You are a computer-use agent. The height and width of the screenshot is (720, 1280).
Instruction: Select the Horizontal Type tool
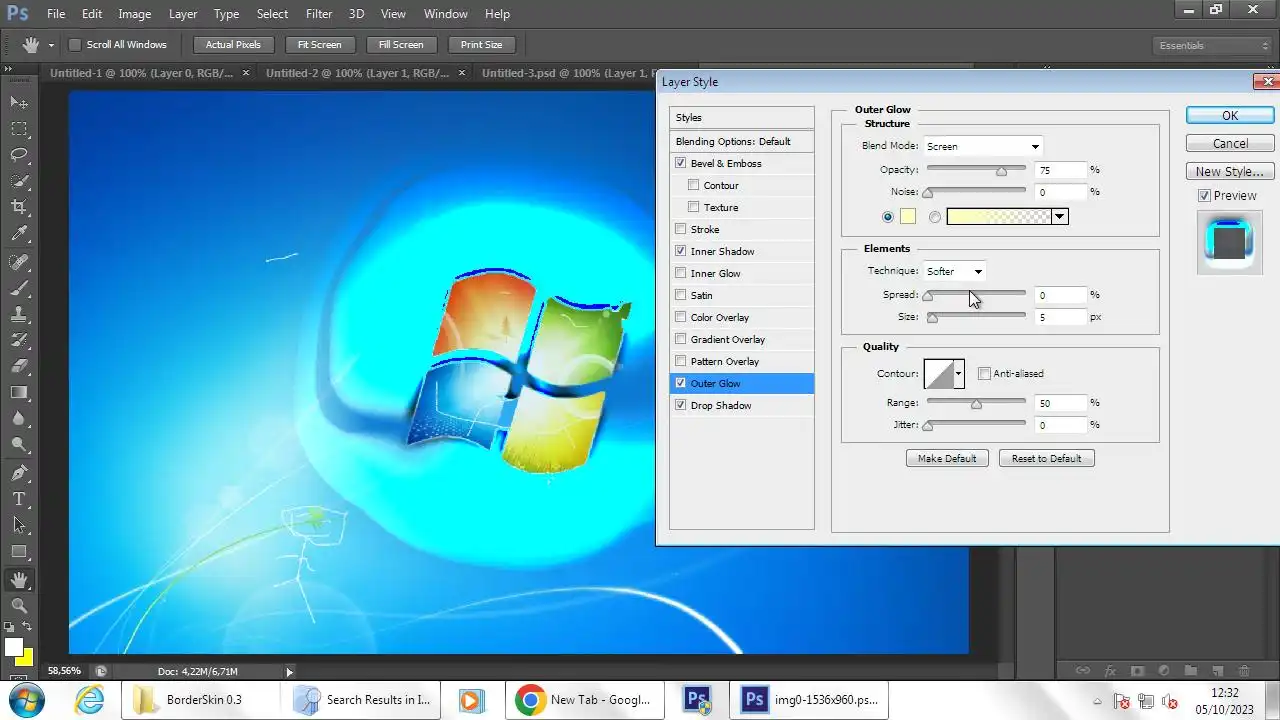19,499
